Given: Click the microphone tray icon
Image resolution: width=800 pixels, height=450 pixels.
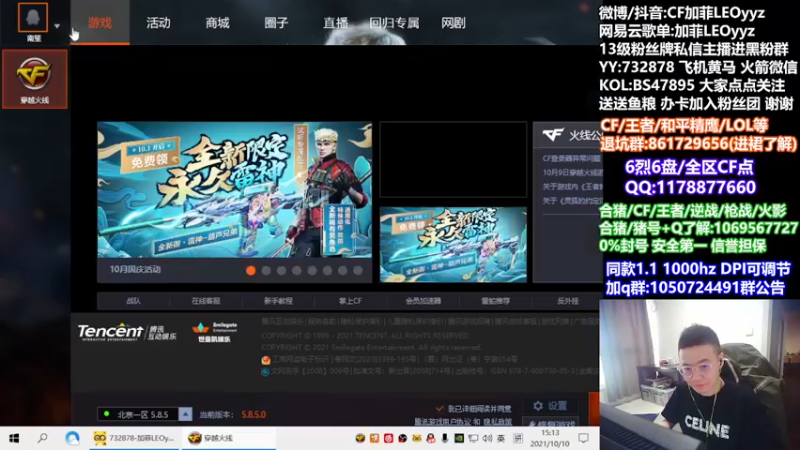Looking at the screenshot, I should point(445,438).
